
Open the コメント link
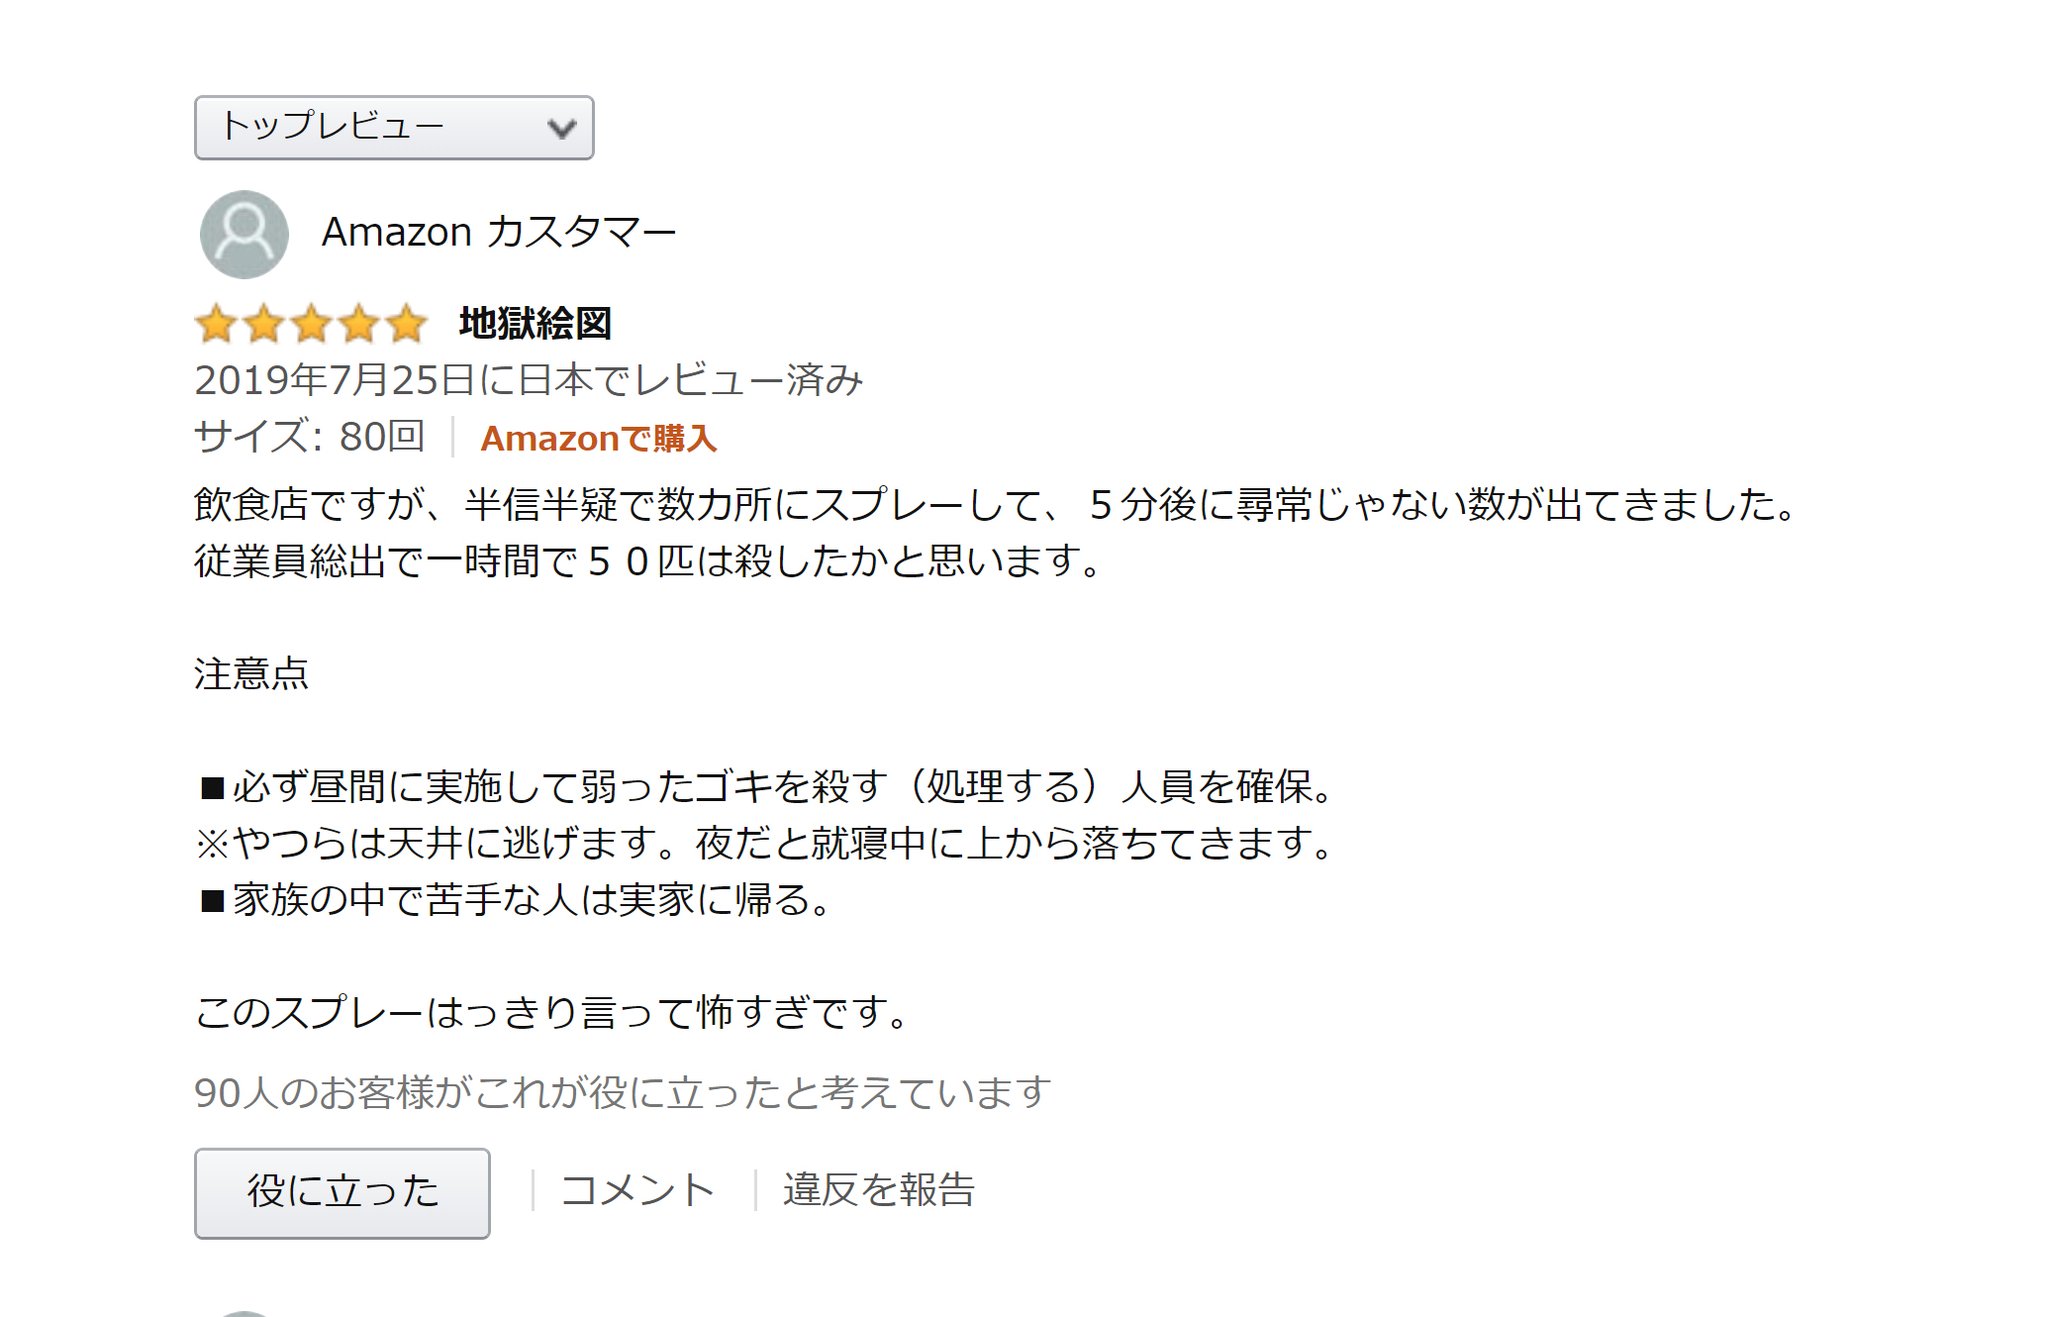637,1190
